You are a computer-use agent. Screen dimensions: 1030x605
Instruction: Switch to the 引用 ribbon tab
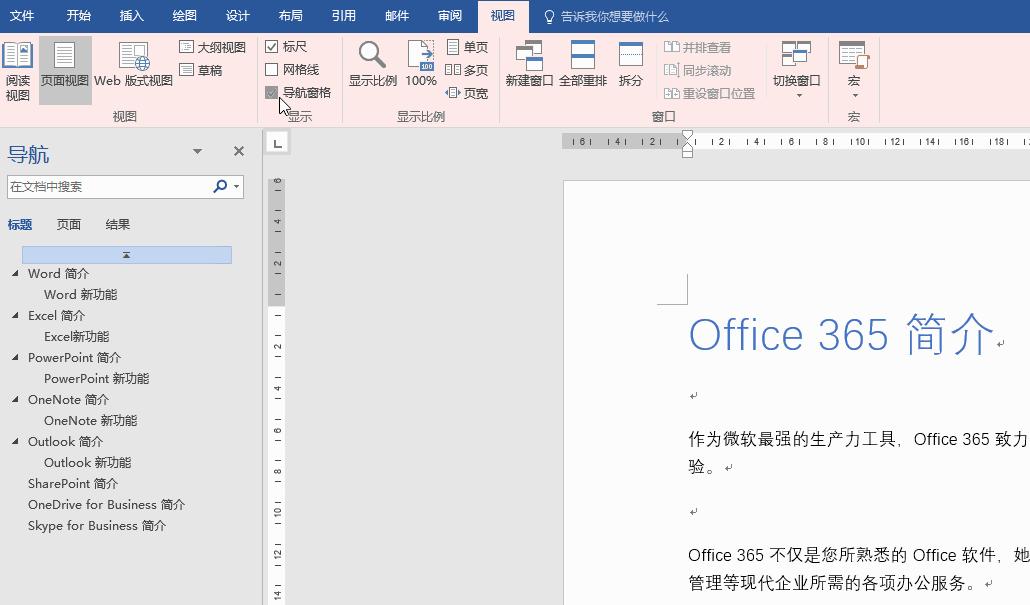[343, 16]
